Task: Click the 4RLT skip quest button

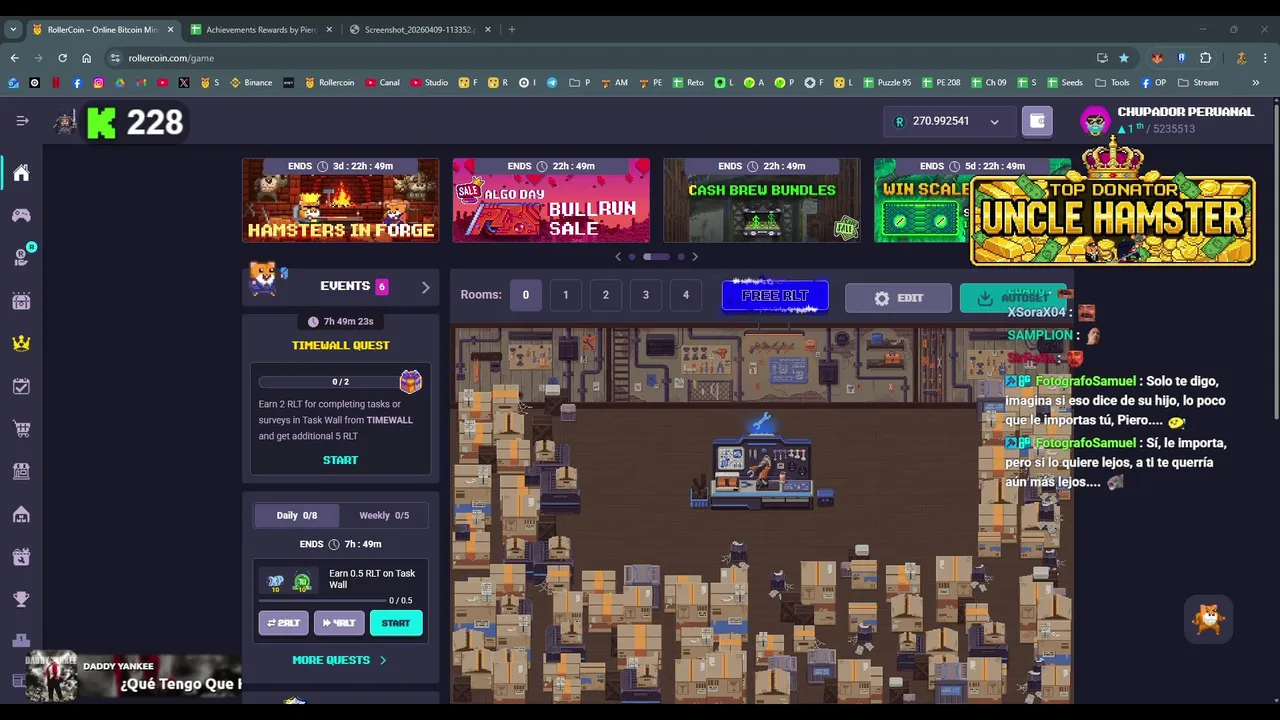Action: (x=339, y=623)
